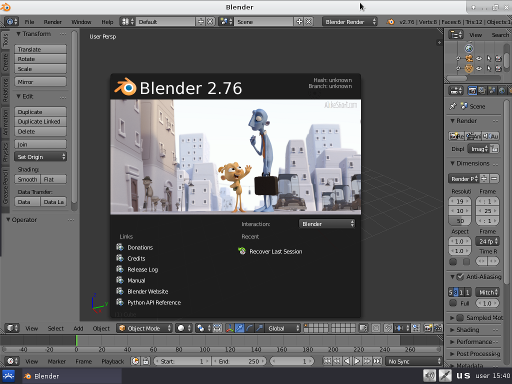Open the Properties editor type icon
This screenshot has height=384, width=512.
(456, 90)
